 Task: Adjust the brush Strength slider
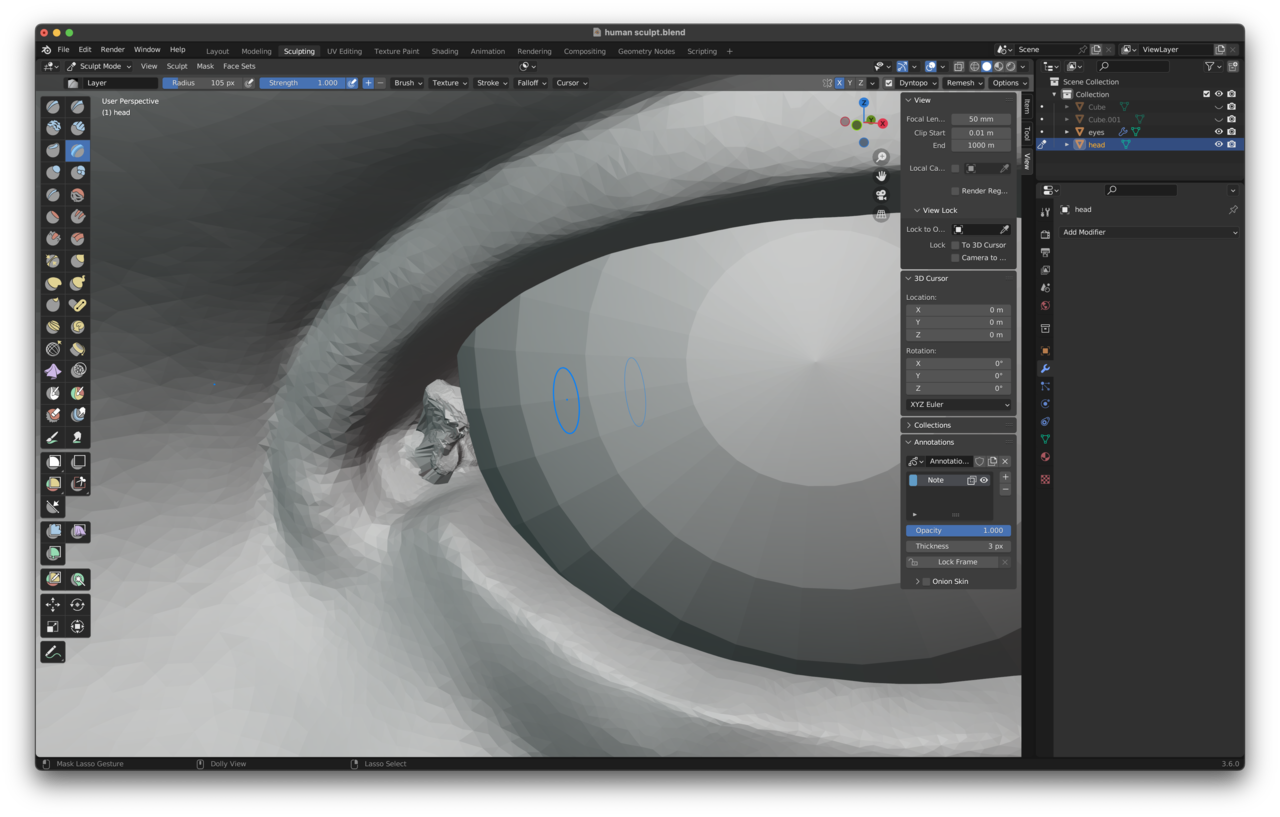point(302,83)
